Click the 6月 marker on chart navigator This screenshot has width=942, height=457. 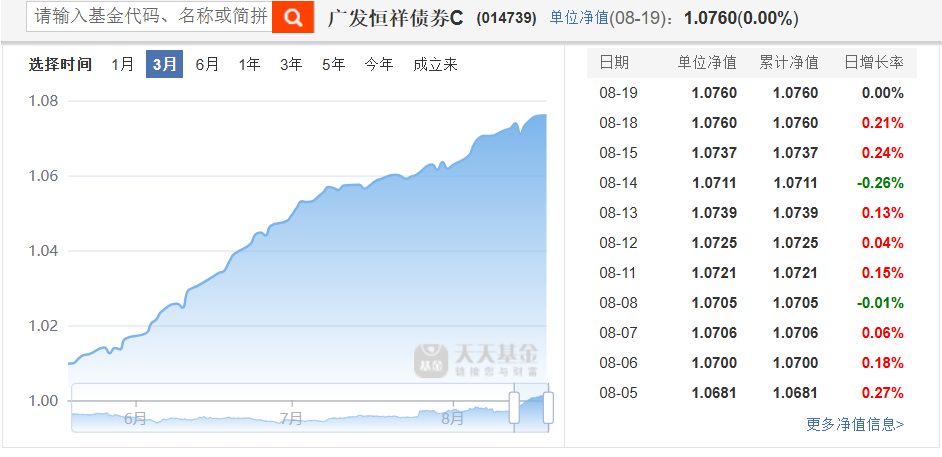tap(135, 418)
